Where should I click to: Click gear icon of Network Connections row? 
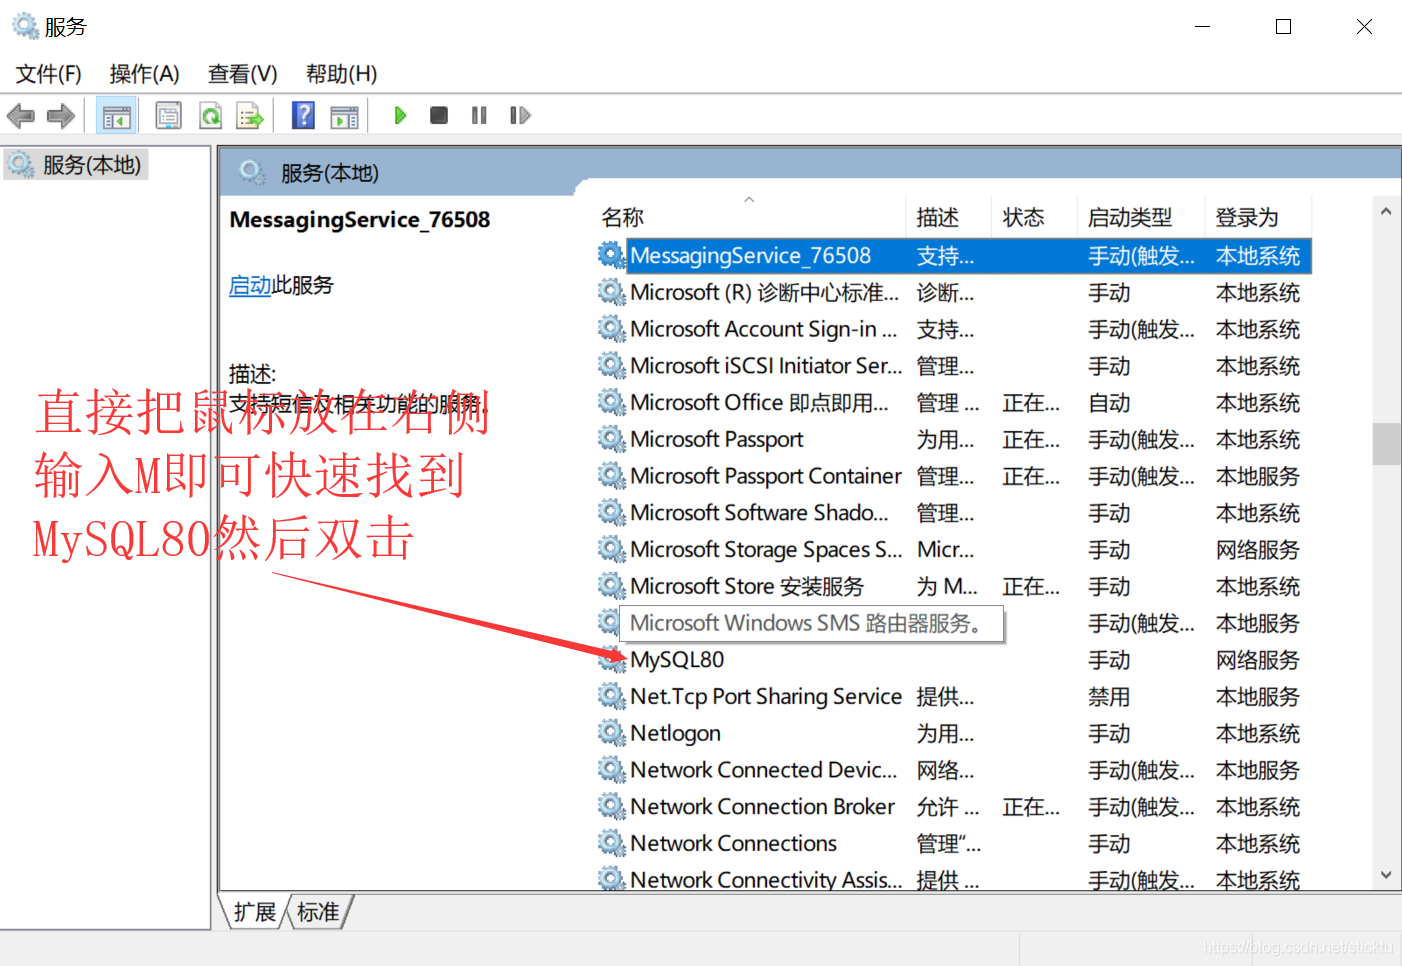611,843
